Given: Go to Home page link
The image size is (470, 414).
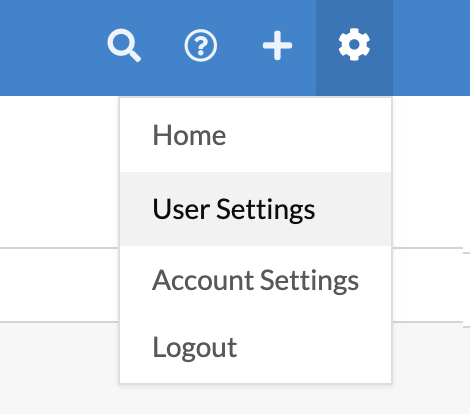Looking at the screenshot, I should tap(189, 135).
